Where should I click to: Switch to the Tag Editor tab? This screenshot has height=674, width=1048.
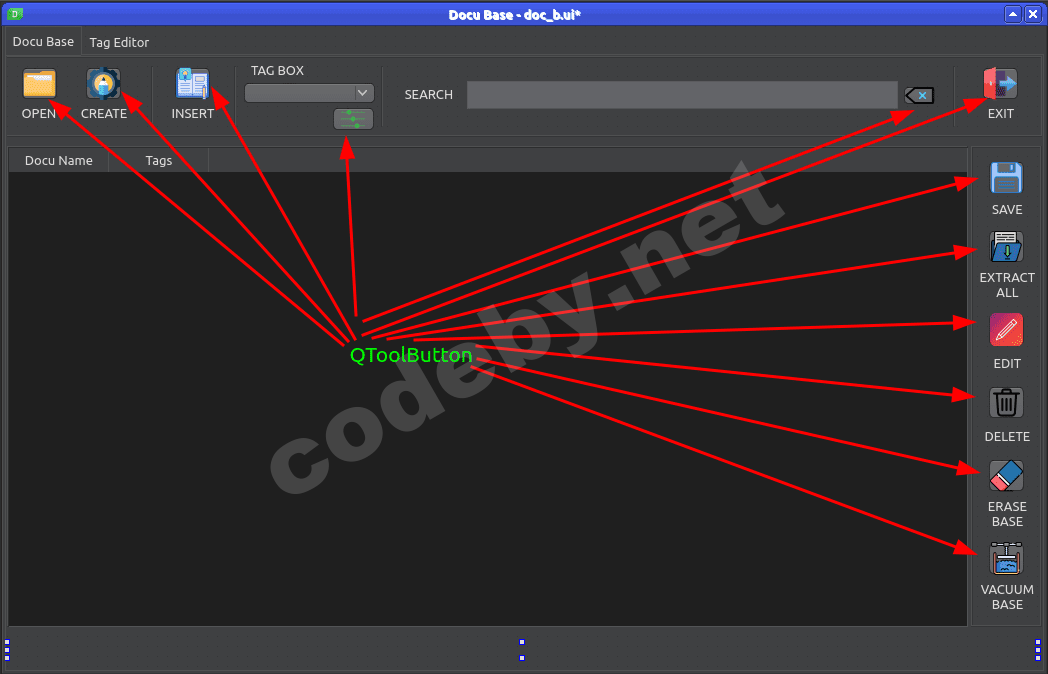[x=119, y=42]
